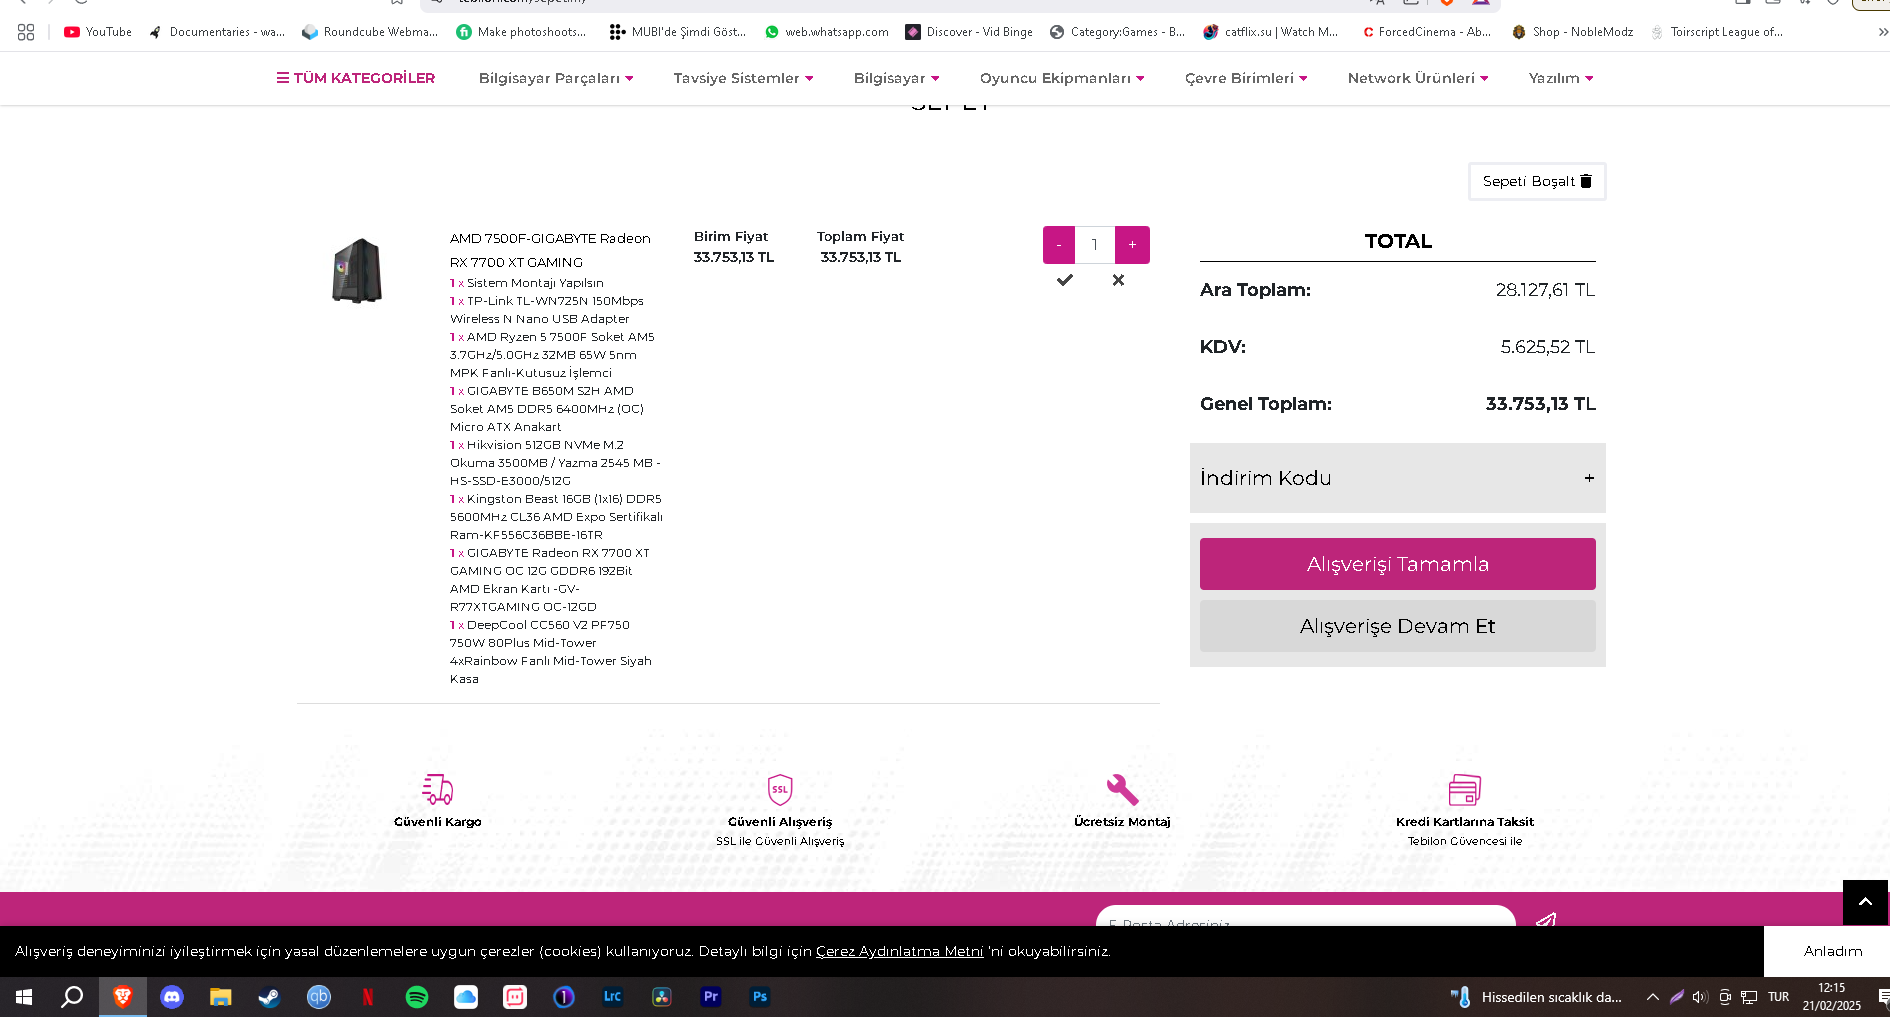Show more bookmarks with the overflow chevron
Screen dimensions: 1890x1017
coord(1883,32)
